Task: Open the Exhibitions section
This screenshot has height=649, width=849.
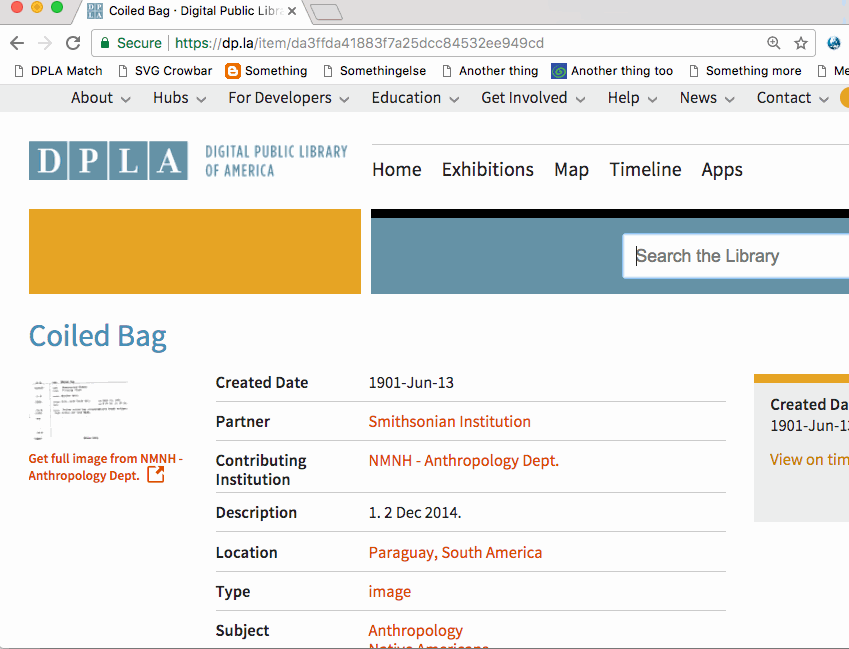Action: (x=488, y=169)
